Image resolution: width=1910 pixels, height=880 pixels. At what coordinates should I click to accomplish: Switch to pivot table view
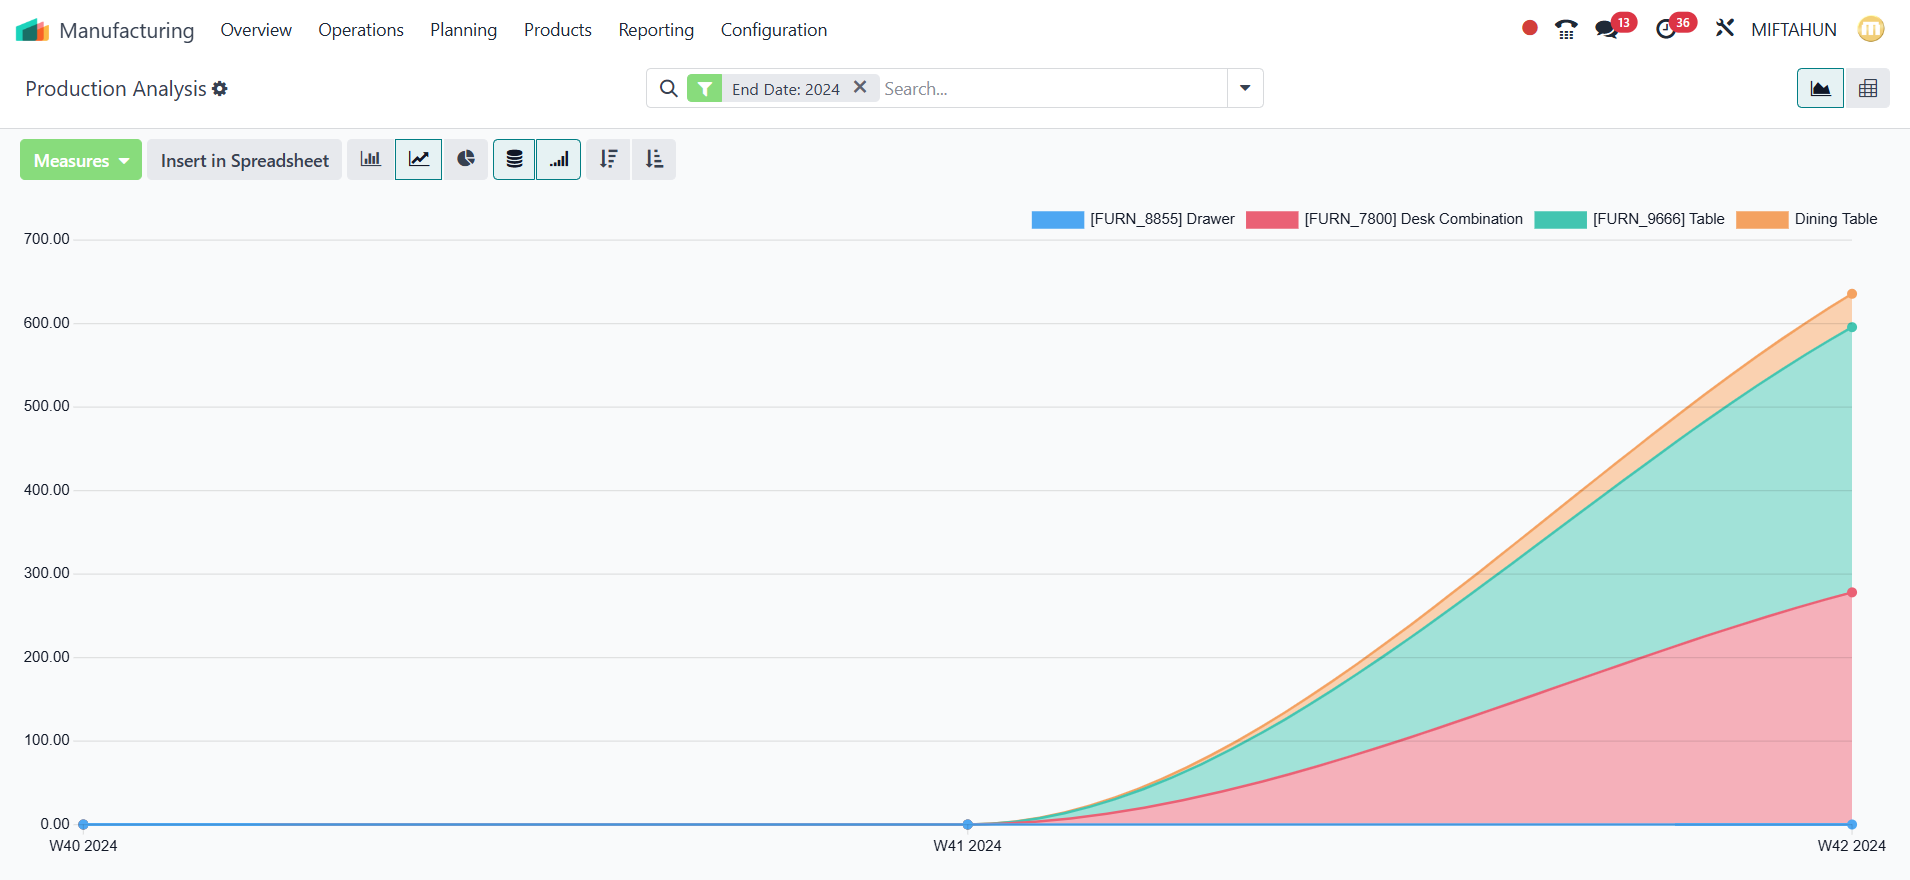tap(1867, 88)
